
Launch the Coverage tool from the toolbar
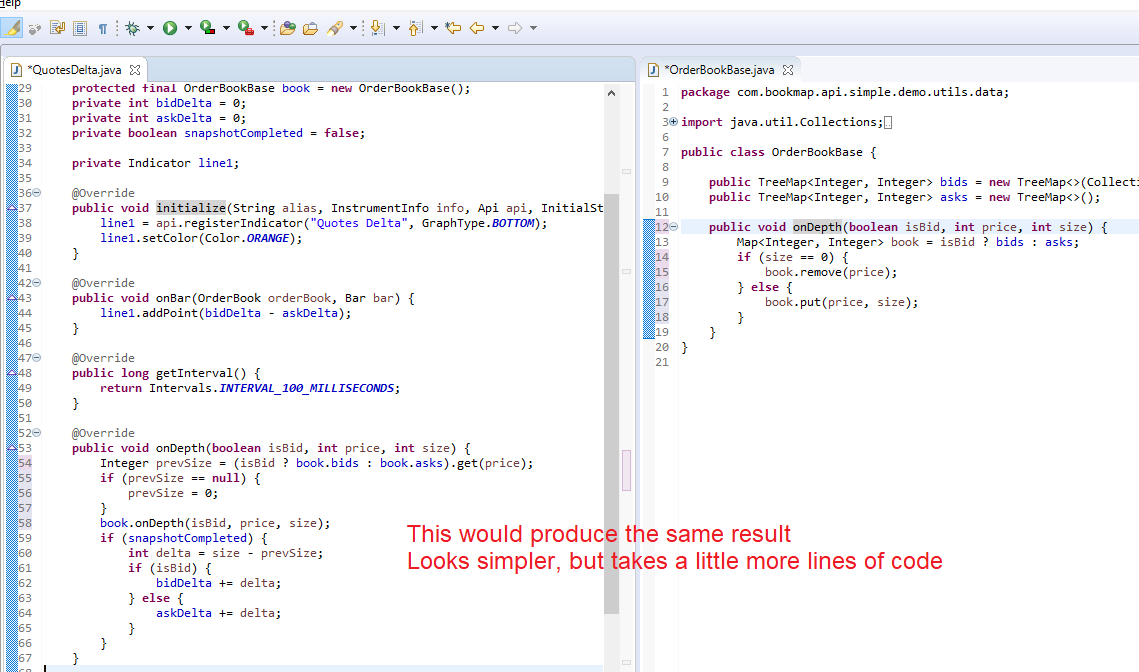coord(206,27)
